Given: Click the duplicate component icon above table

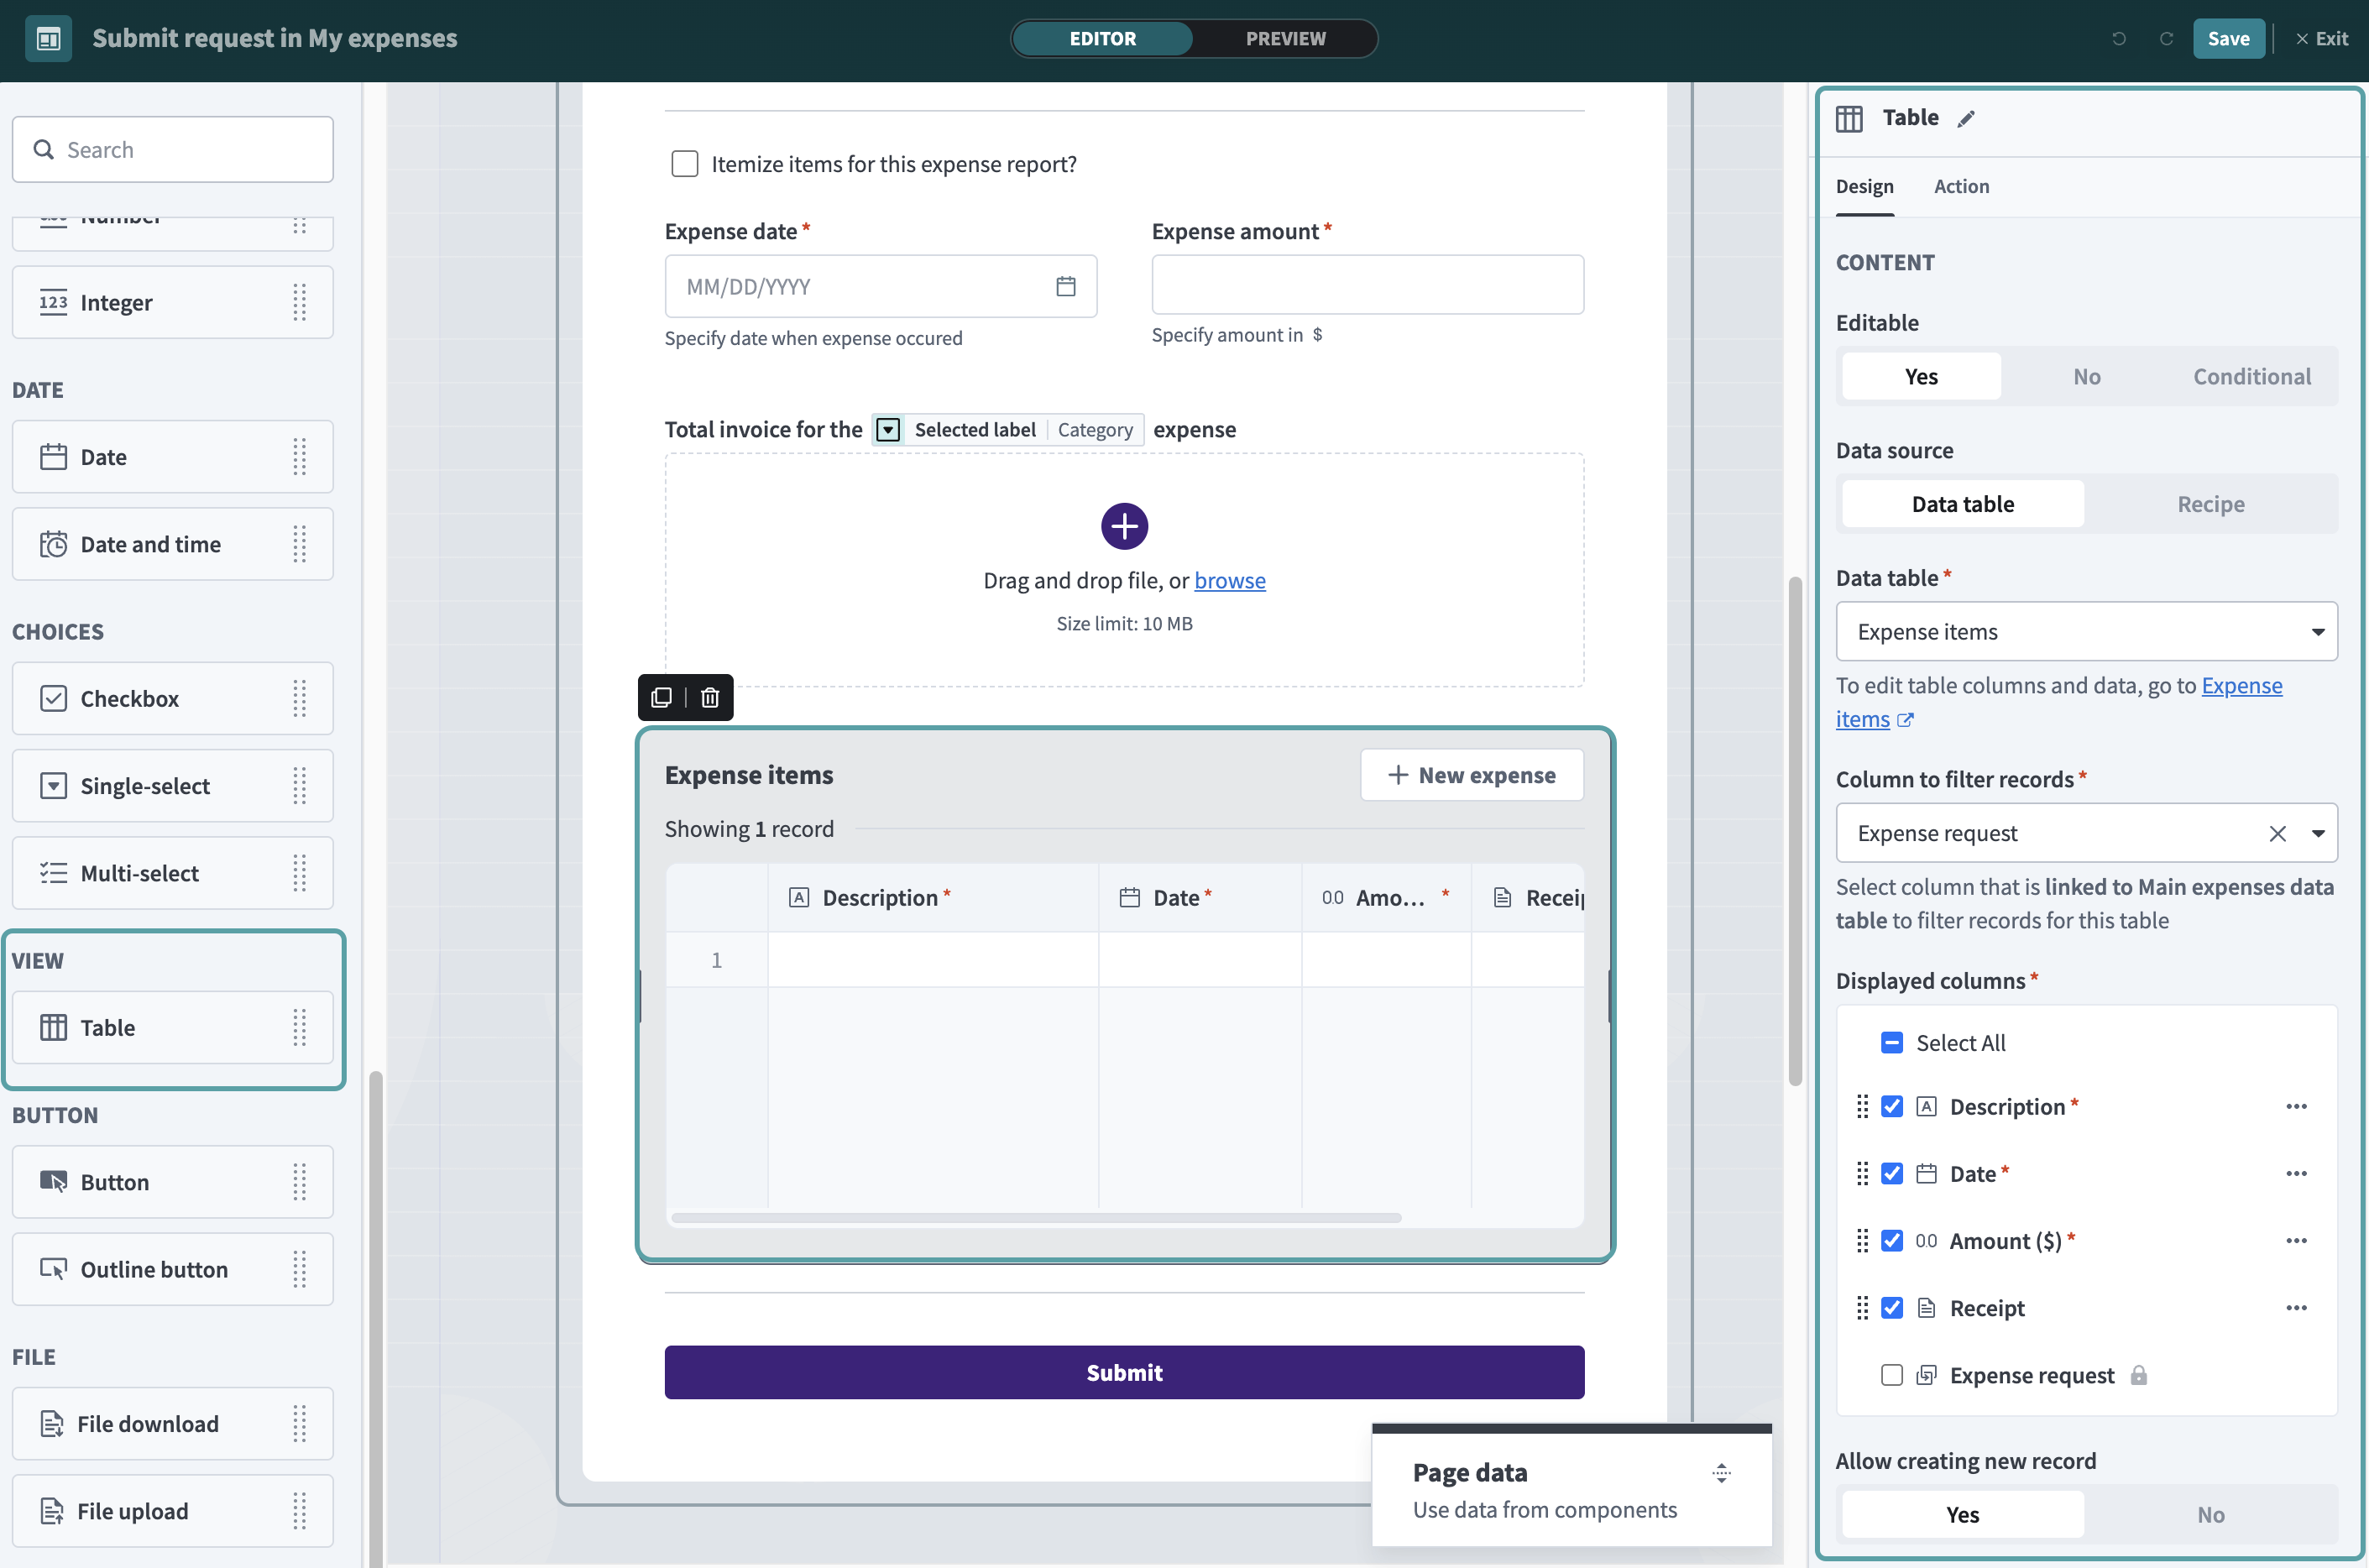Looking at the screenshot, I should (661, 697).
